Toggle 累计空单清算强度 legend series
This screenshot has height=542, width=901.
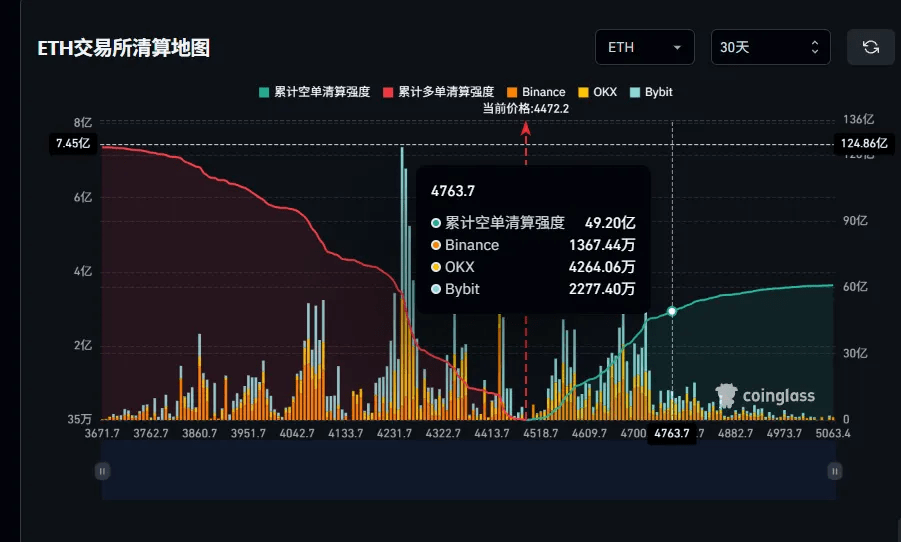point(315,92)
